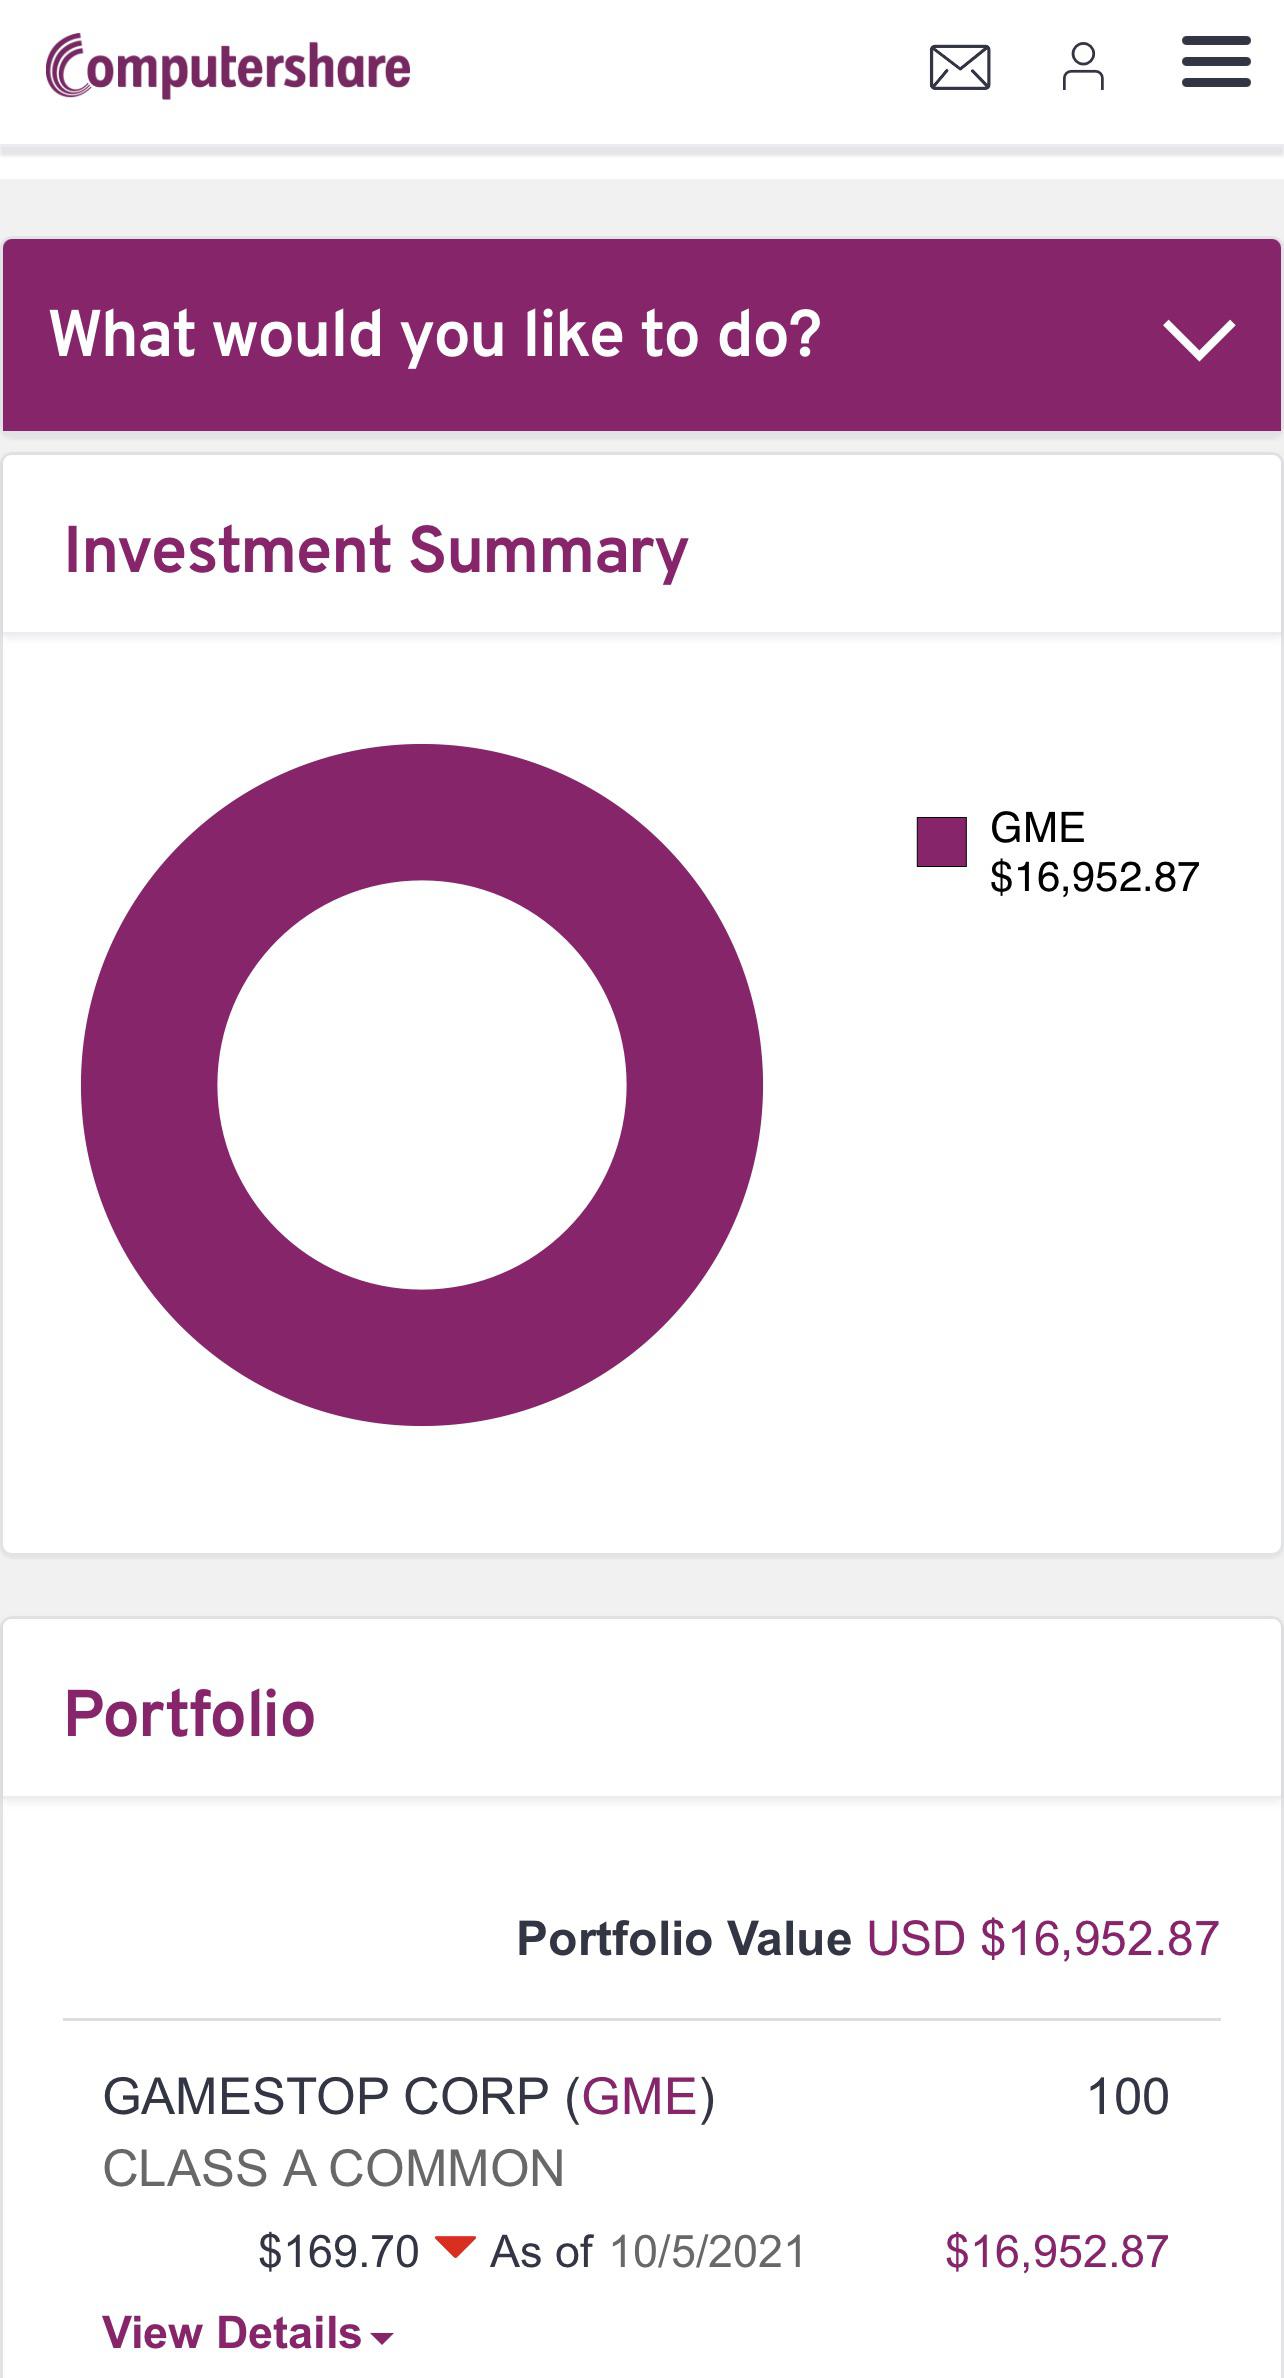
Task: Click the $169.70 share price
Action: click(338, 2252)
